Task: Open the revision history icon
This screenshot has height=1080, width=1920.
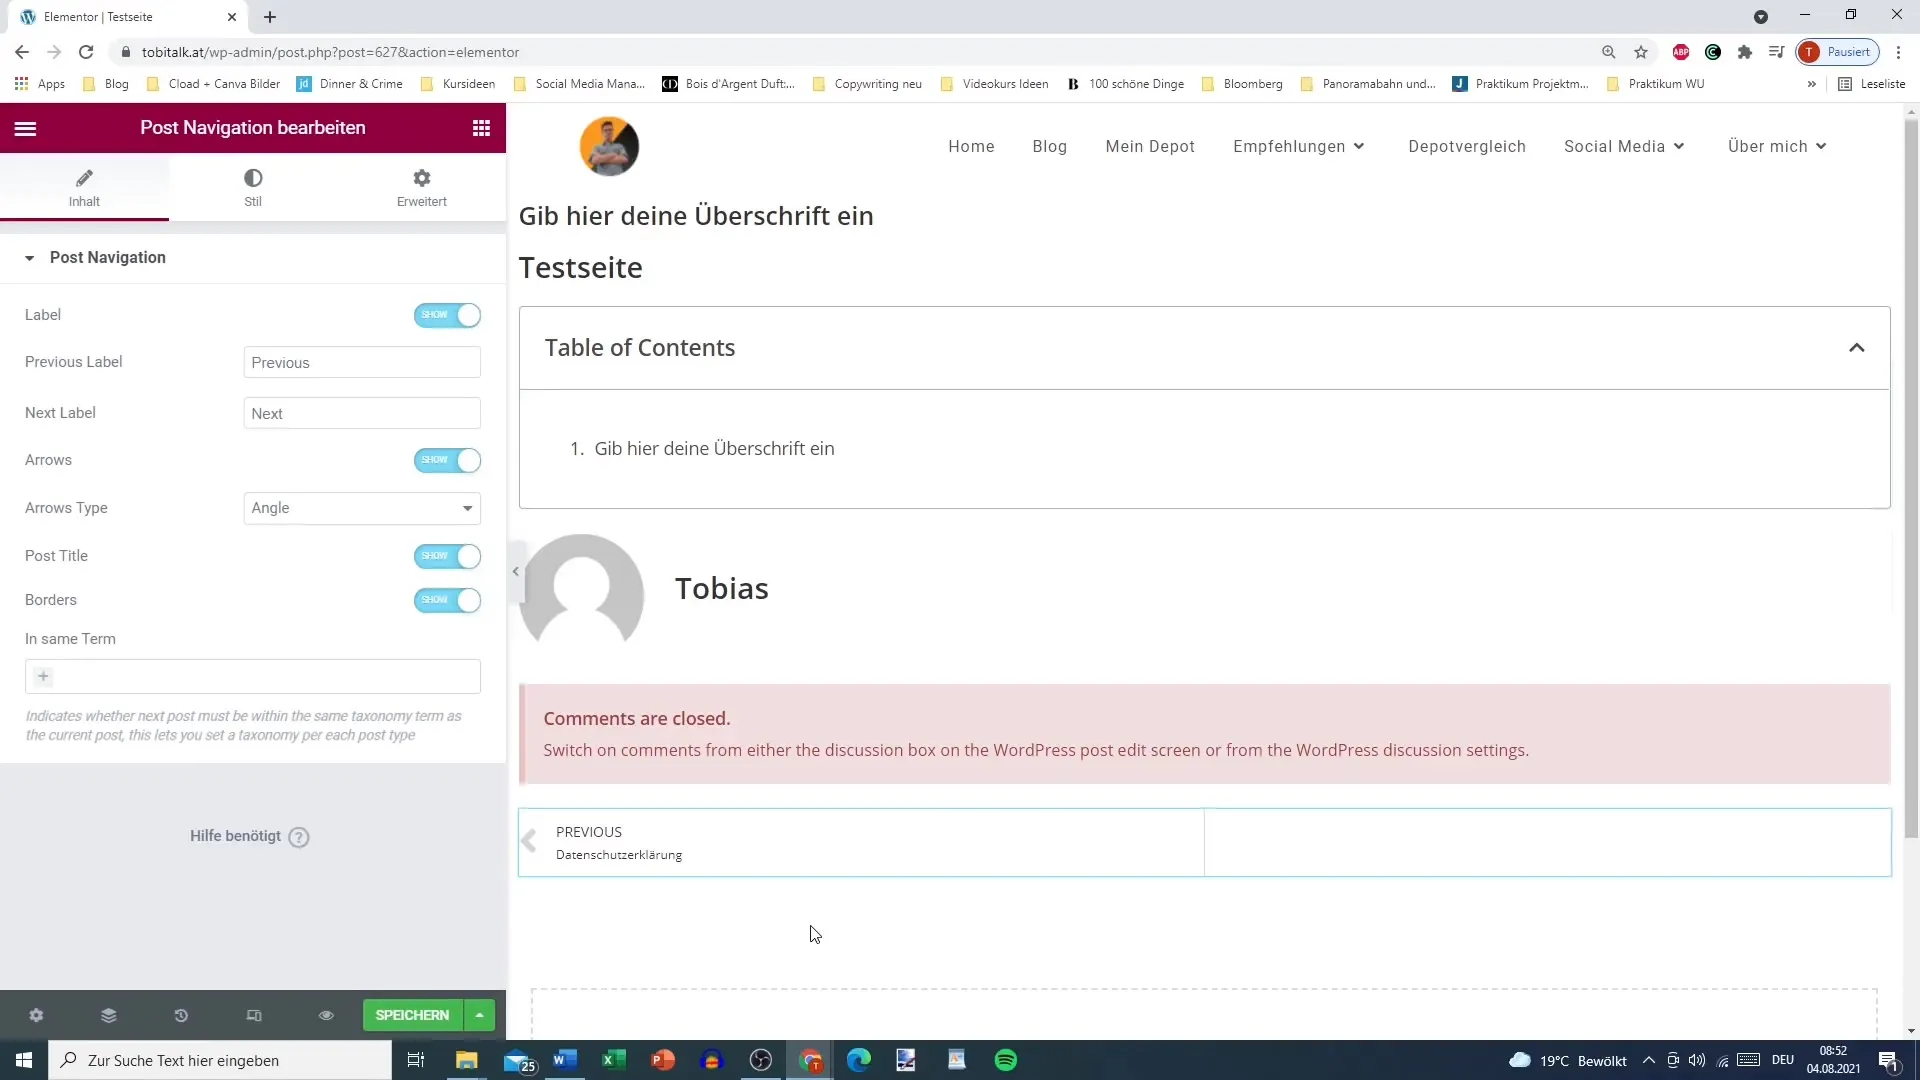Action: tap(181, 1015)
